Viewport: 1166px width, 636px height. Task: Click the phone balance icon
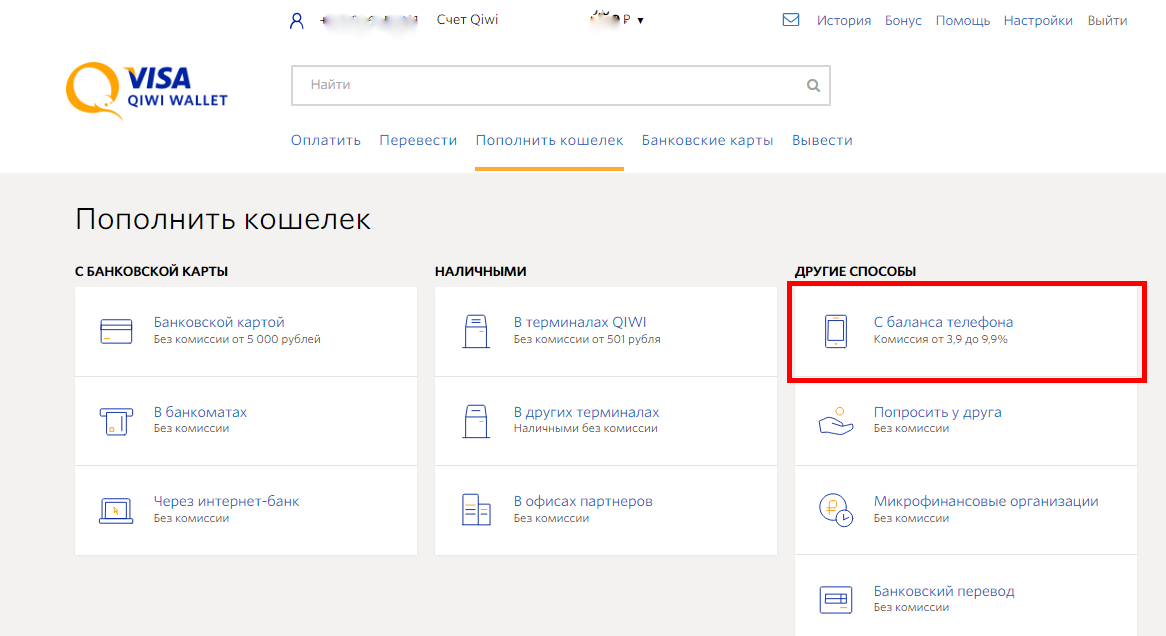[835, 331]
